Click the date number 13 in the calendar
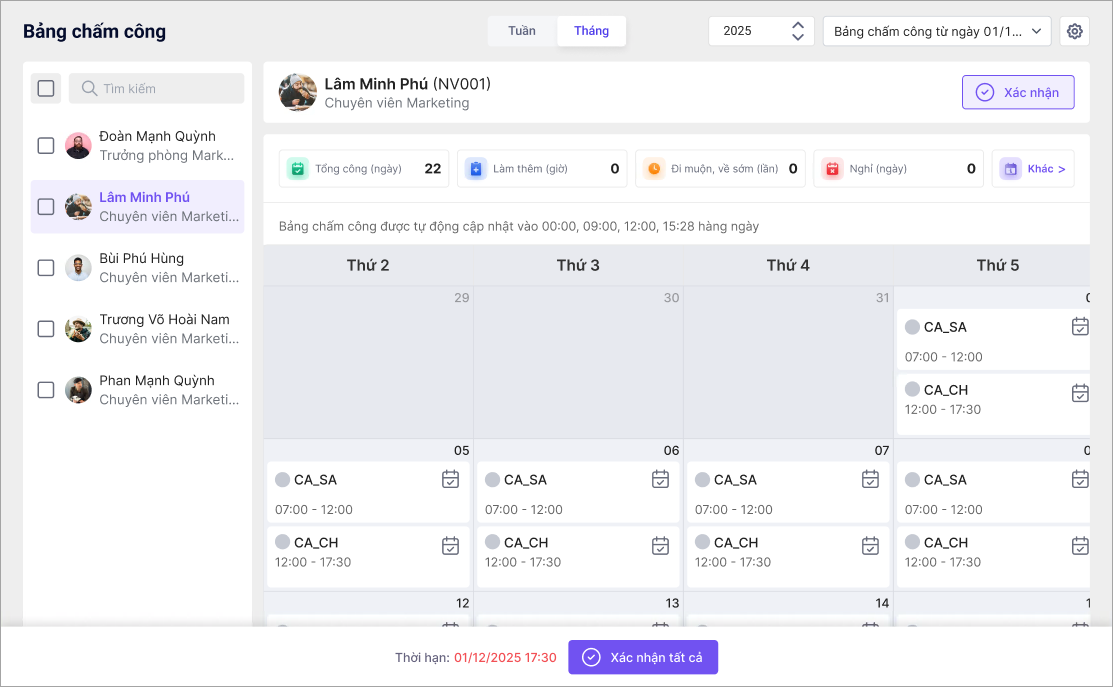This screenshot has height=687, width=1113. click(671, 603)
